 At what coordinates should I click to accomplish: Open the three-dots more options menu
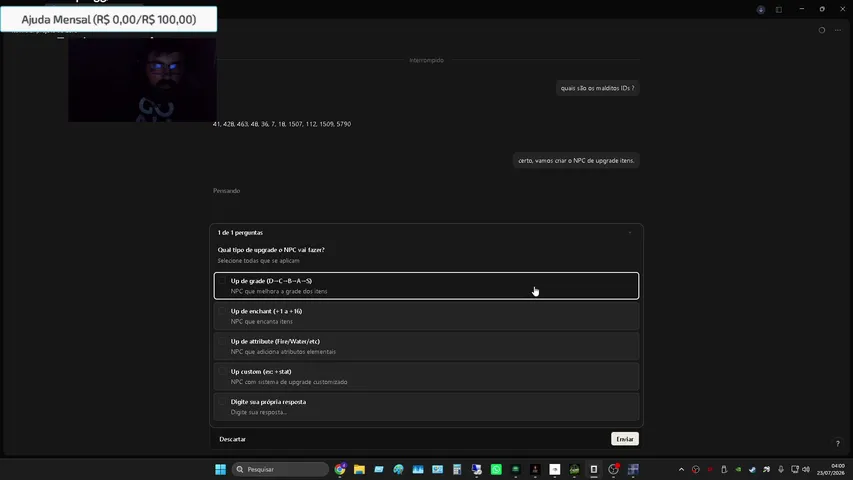pos(838,30)
